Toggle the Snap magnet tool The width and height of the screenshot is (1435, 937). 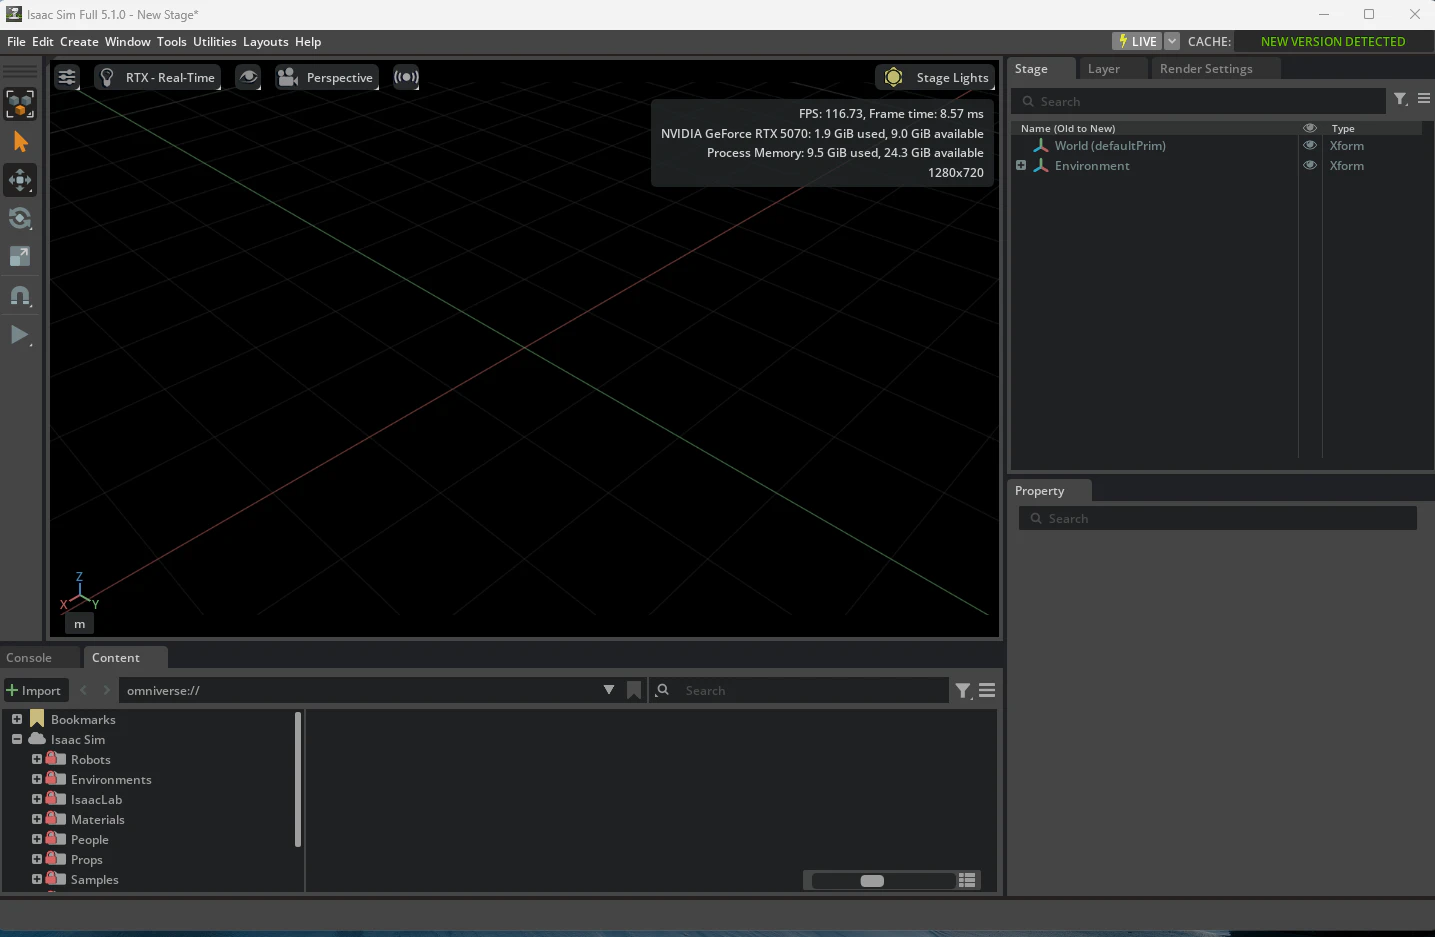point(20,296)
